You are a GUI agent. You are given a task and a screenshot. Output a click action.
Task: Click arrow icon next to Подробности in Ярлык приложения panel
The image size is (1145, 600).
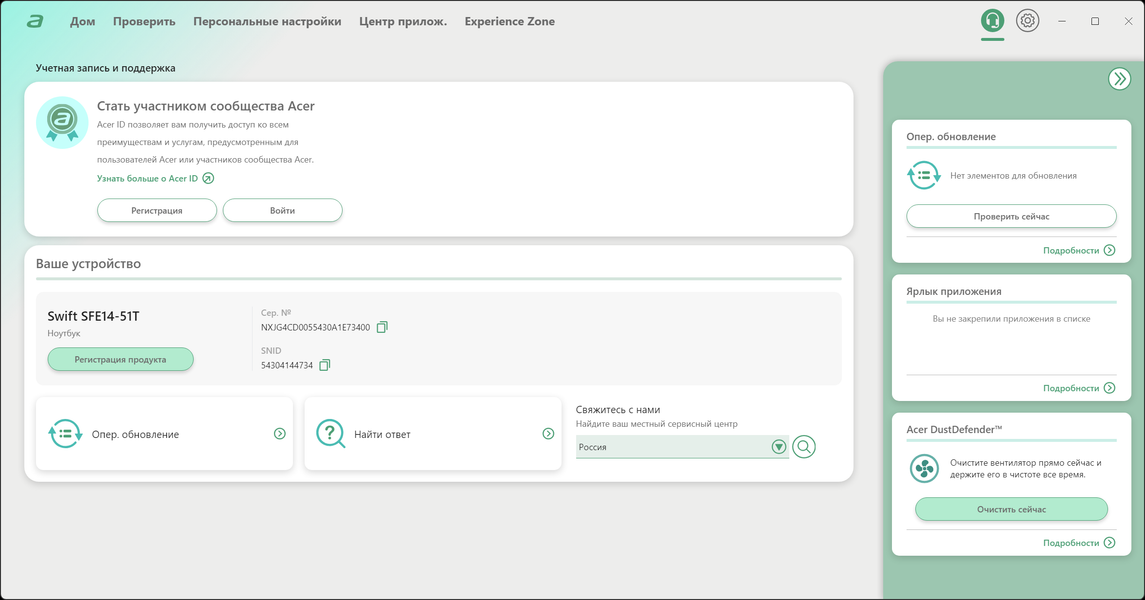[x=1110, y=388]
